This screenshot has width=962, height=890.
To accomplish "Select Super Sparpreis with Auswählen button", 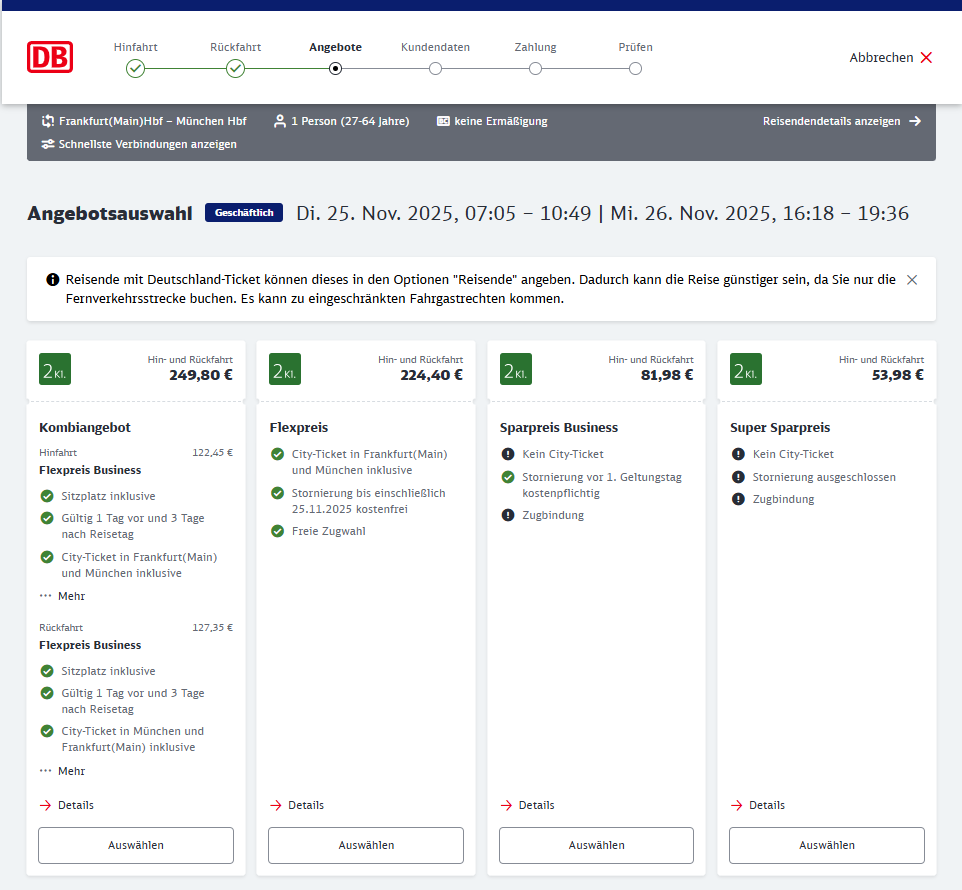I will [826, 845].
